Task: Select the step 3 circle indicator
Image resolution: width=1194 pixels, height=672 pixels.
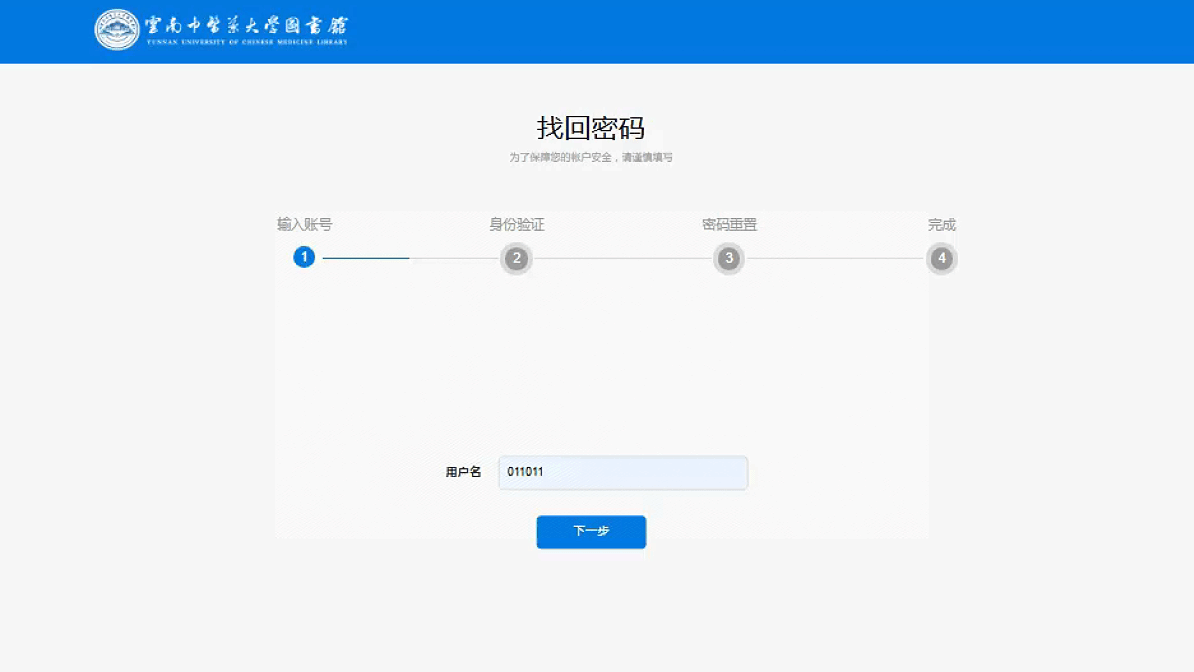Action: (729, 259)
